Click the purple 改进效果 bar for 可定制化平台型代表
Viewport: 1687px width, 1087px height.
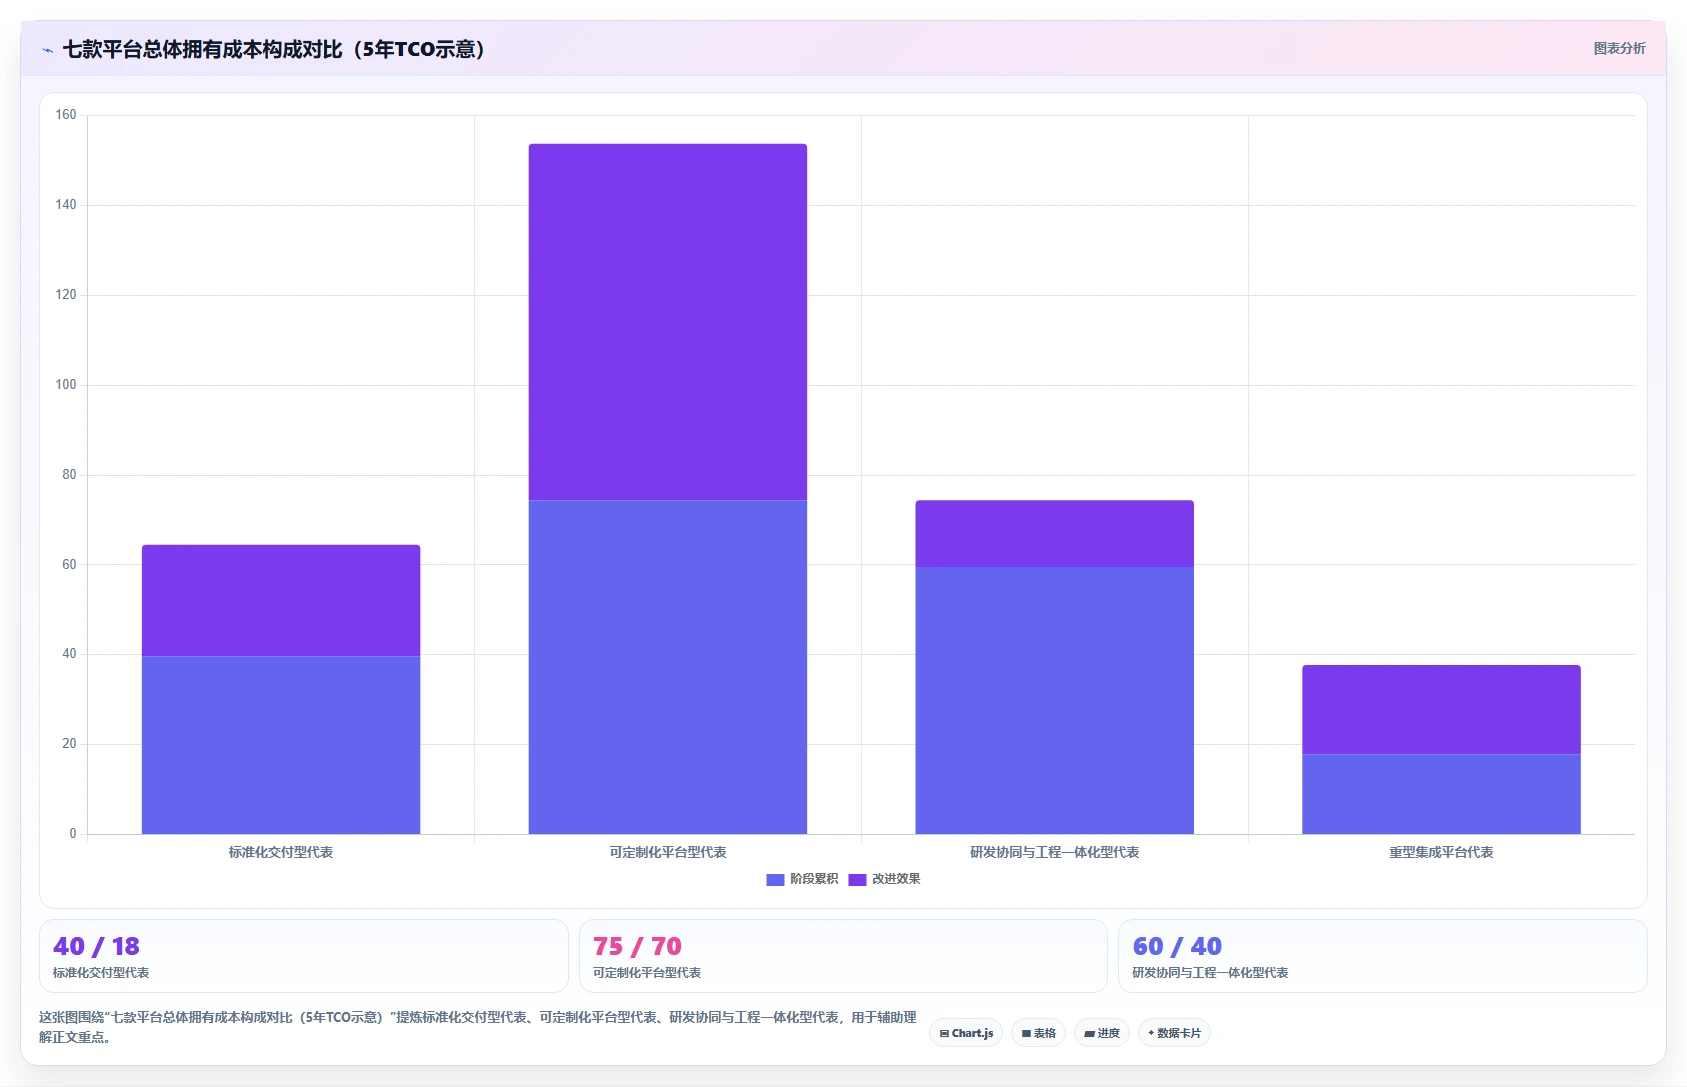[668, 322]
